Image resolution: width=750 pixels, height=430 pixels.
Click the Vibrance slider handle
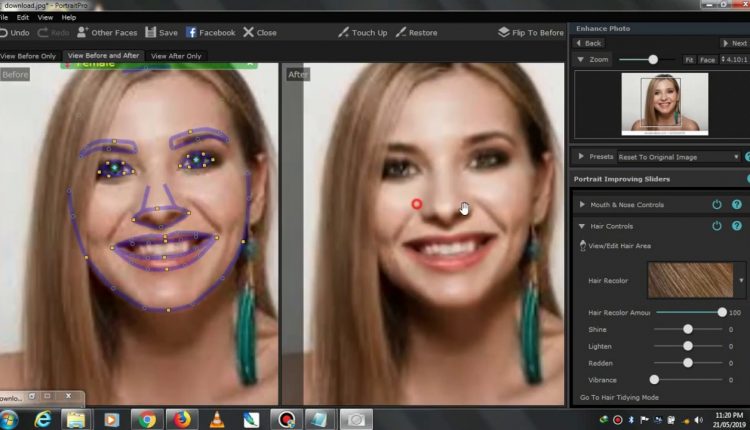pos(654,380)
